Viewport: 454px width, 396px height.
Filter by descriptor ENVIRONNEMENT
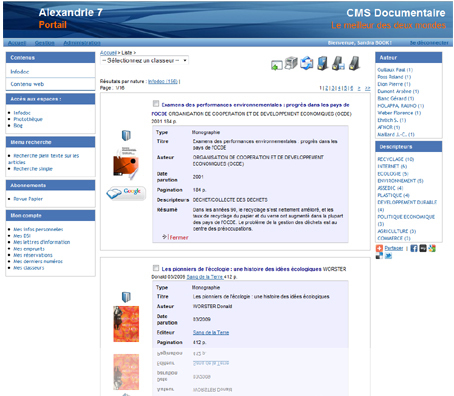[400, 181]
